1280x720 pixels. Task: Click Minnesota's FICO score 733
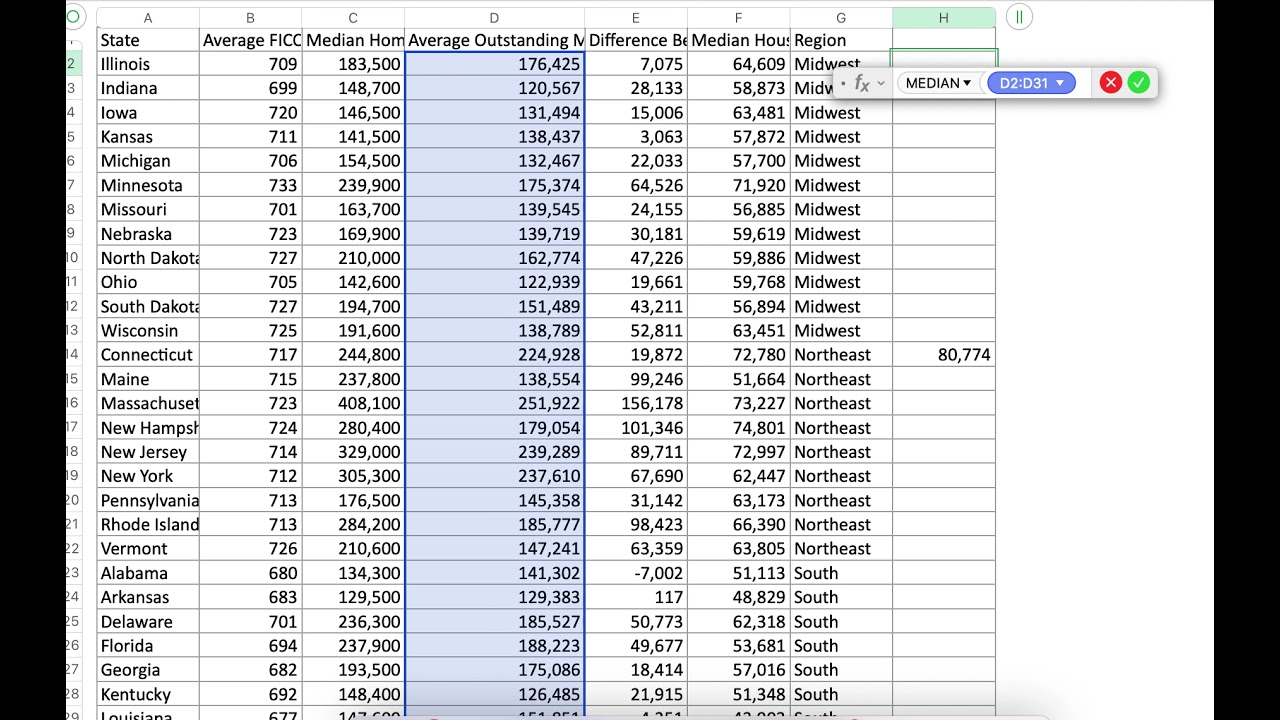(x=250, y=185)
